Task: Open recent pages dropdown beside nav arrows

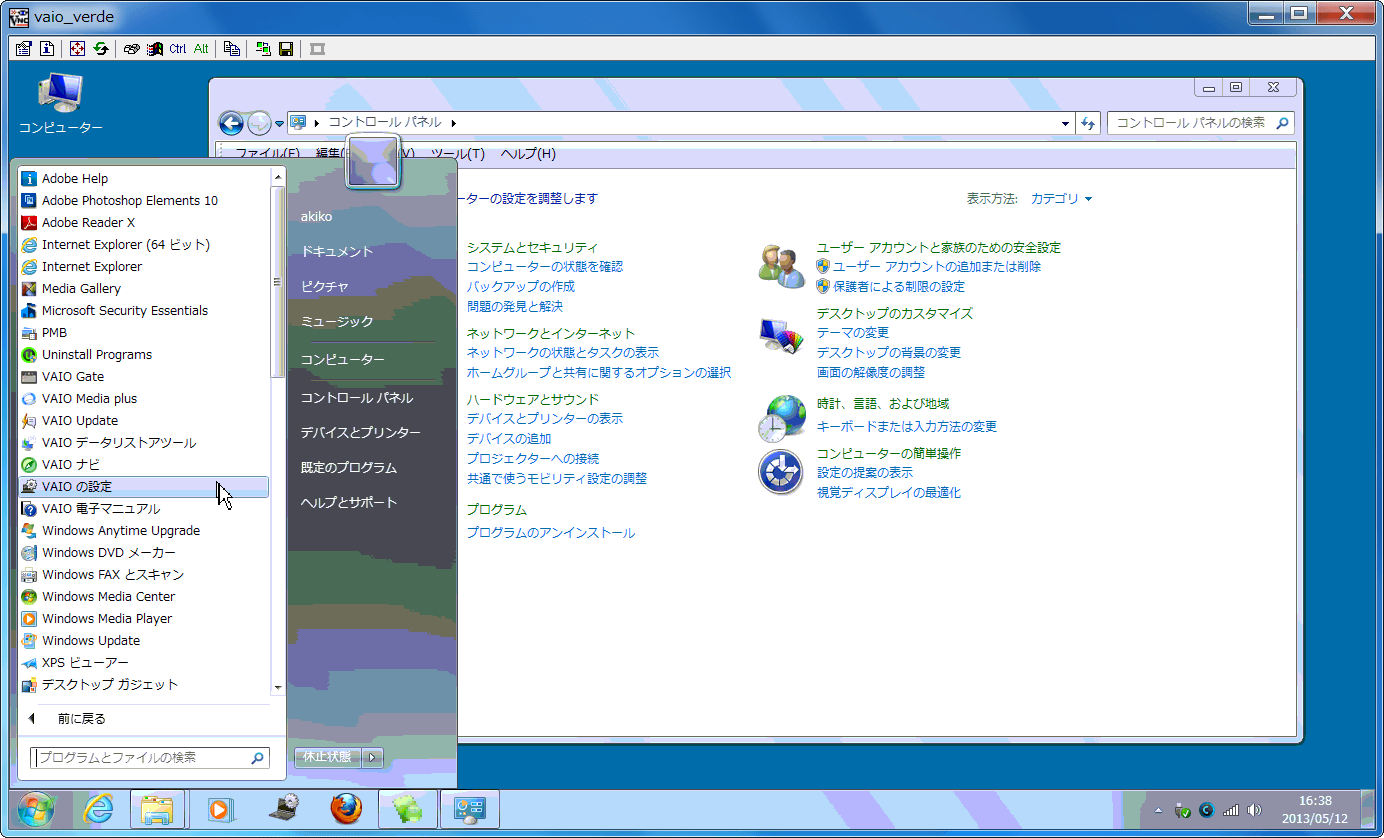Action: coord(280,123)
